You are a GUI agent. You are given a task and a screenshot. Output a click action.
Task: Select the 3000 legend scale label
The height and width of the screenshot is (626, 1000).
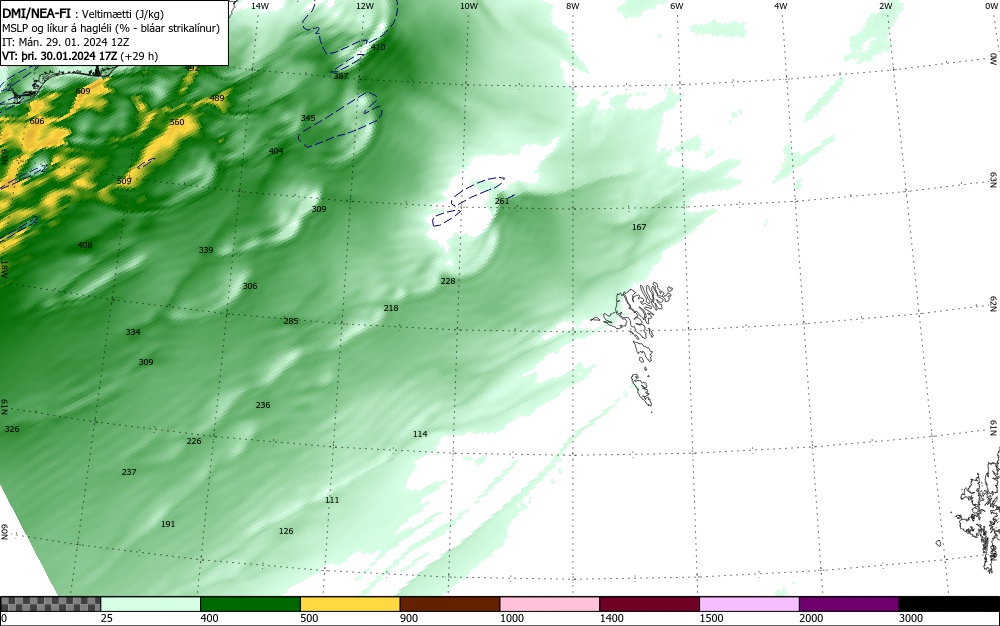[911, 618]
